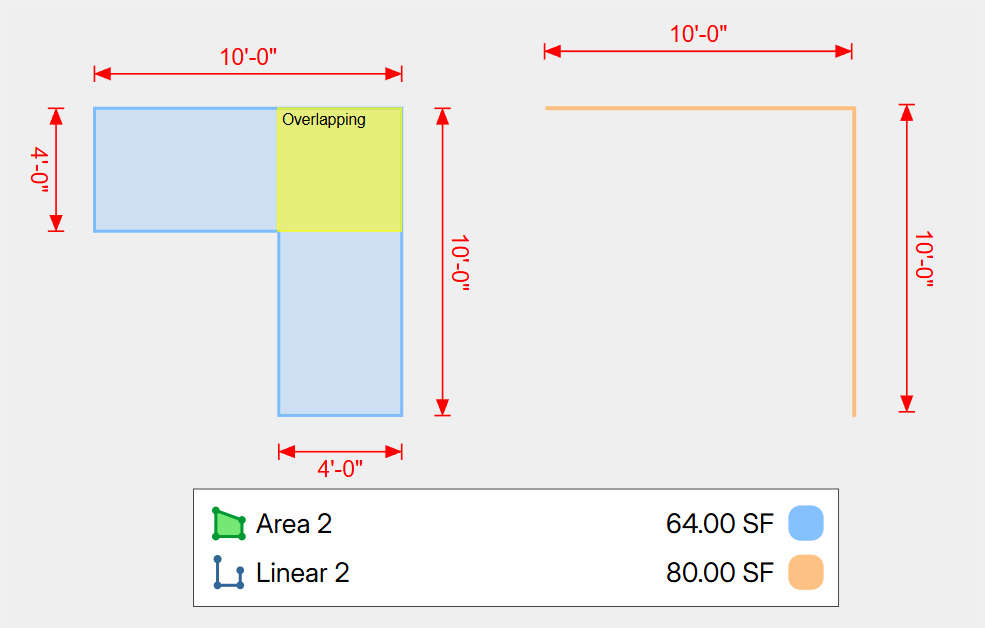Select the 64.00 SF quantity value

[x=719, y=524]
